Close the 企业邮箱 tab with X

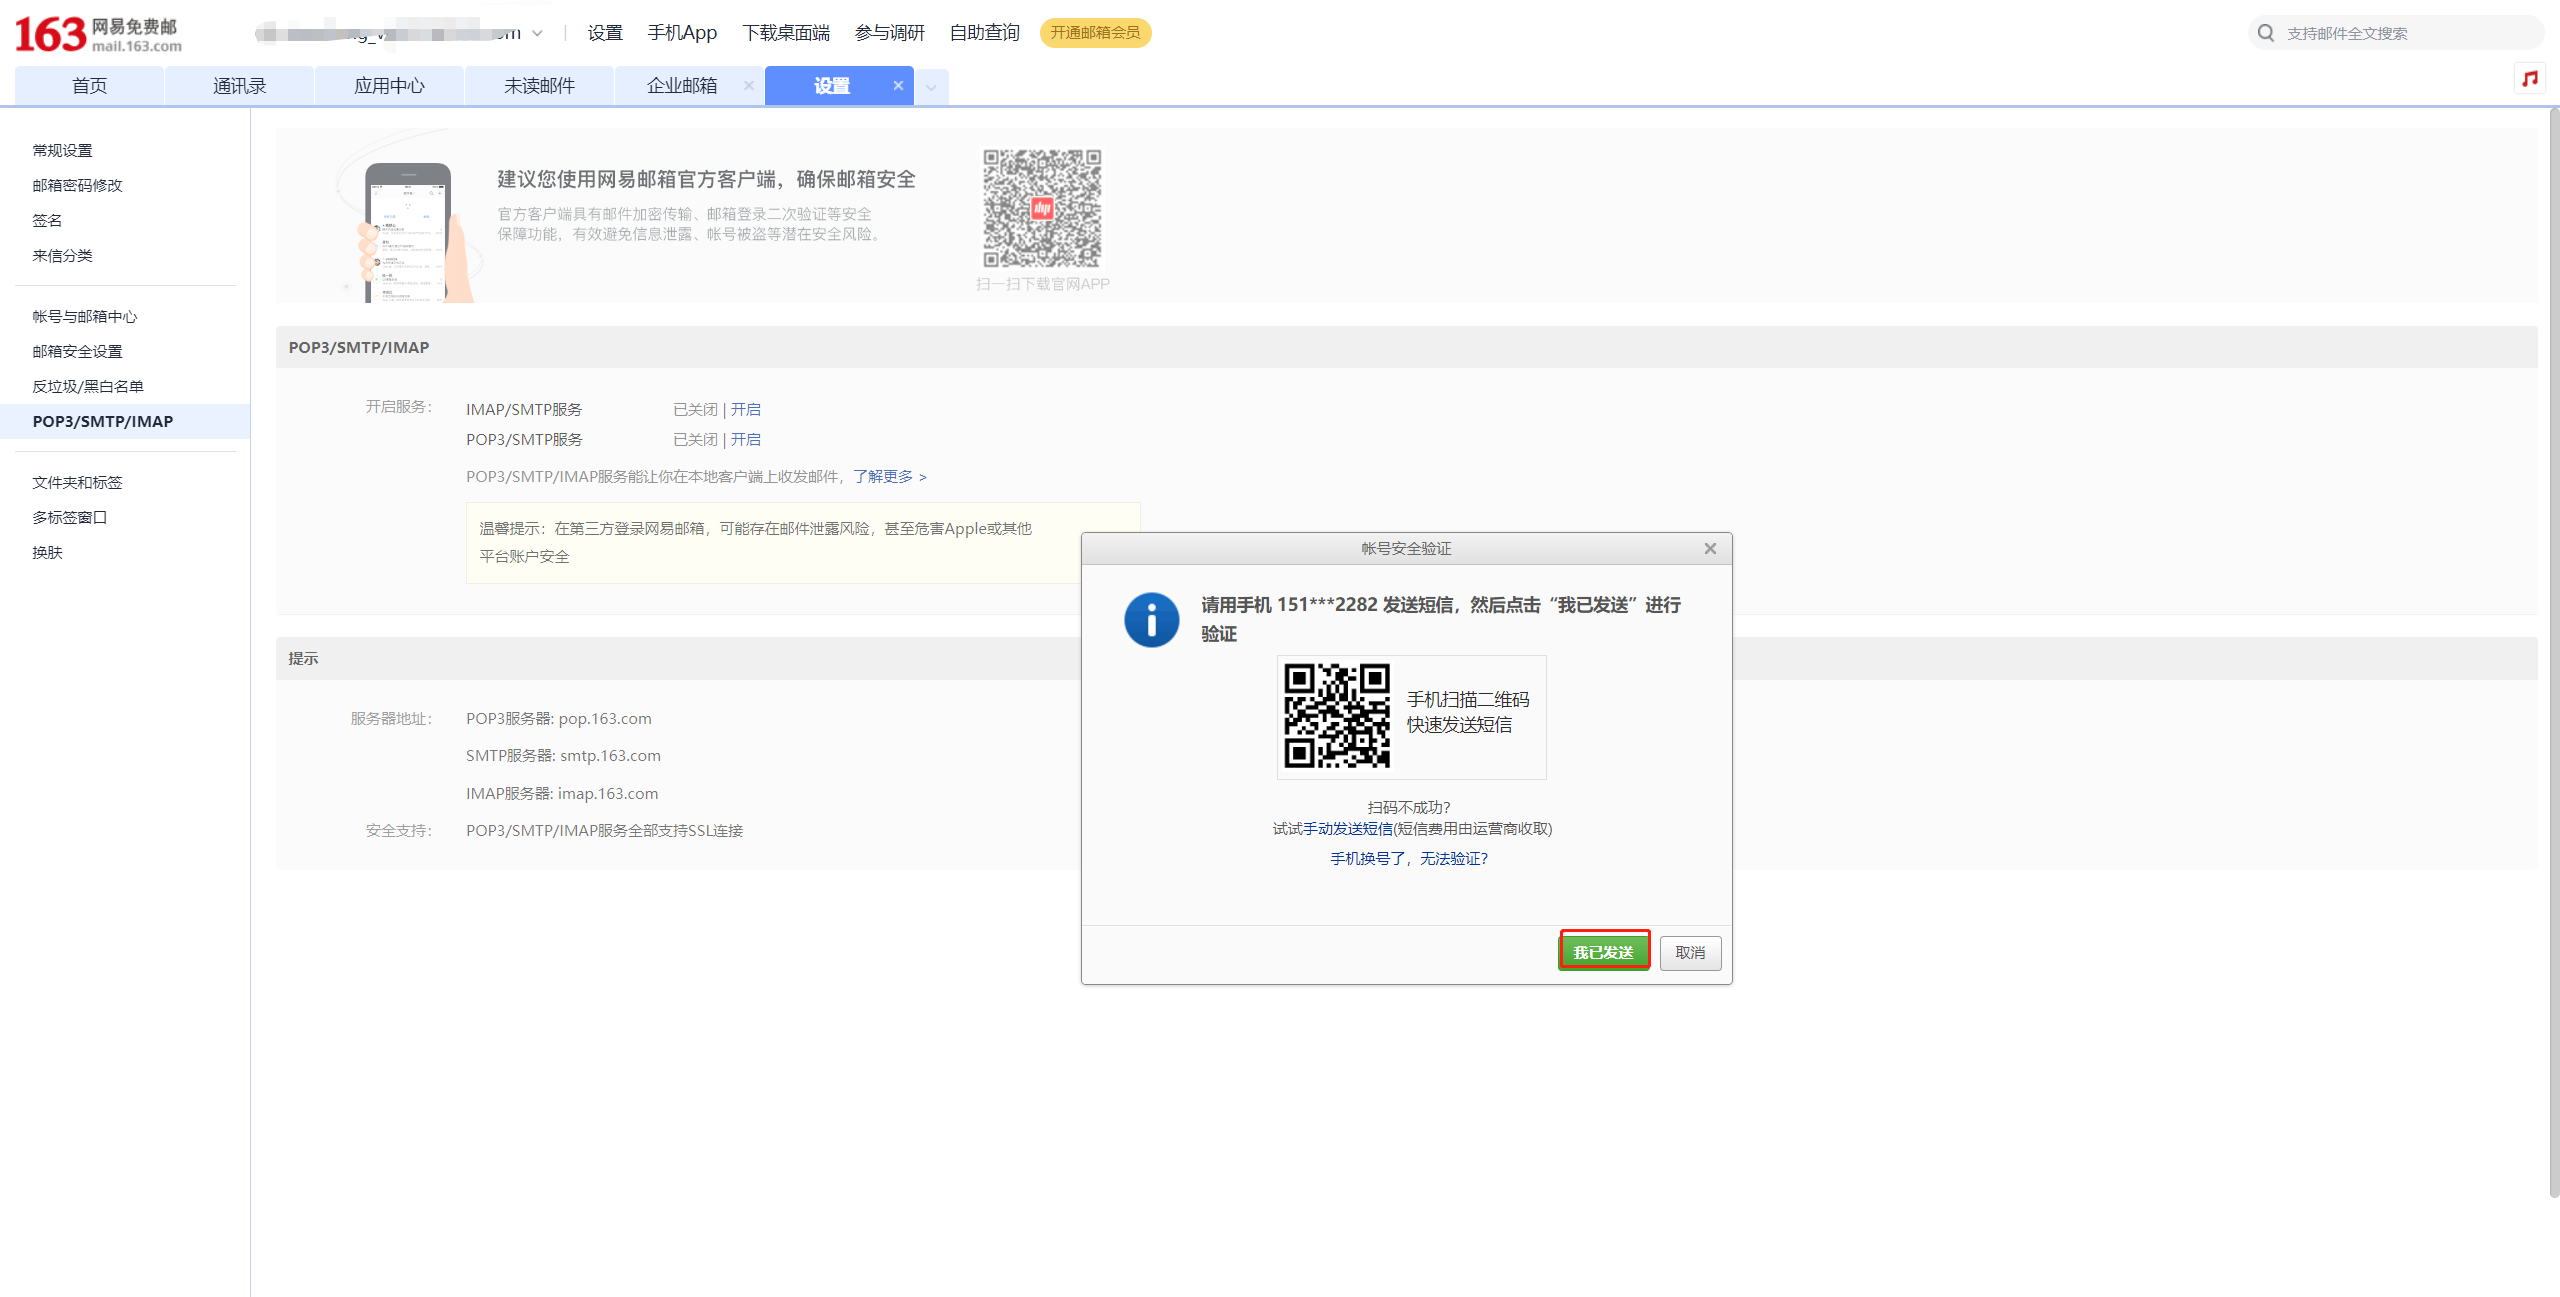coord(748,86)
